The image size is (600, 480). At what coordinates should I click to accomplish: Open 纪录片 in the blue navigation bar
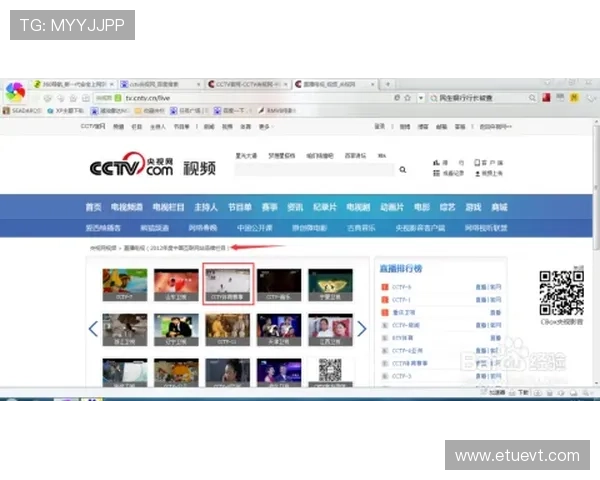[325, 207]
